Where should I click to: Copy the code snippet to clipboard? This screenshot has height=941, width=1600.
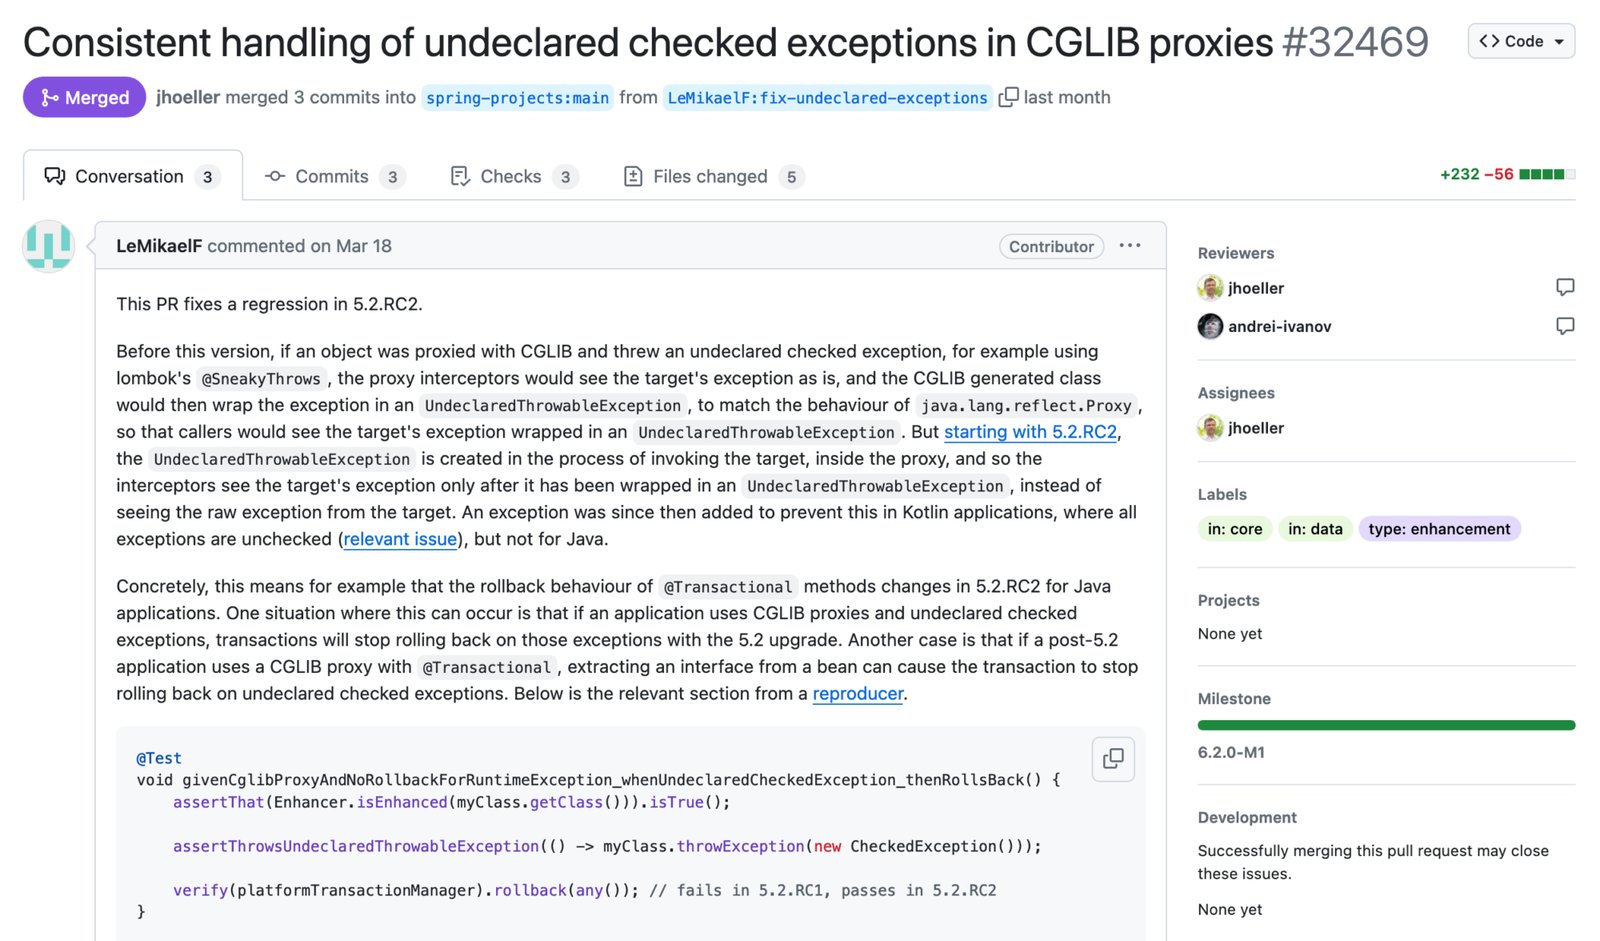pyautogui.click(x=1113, y=759)
